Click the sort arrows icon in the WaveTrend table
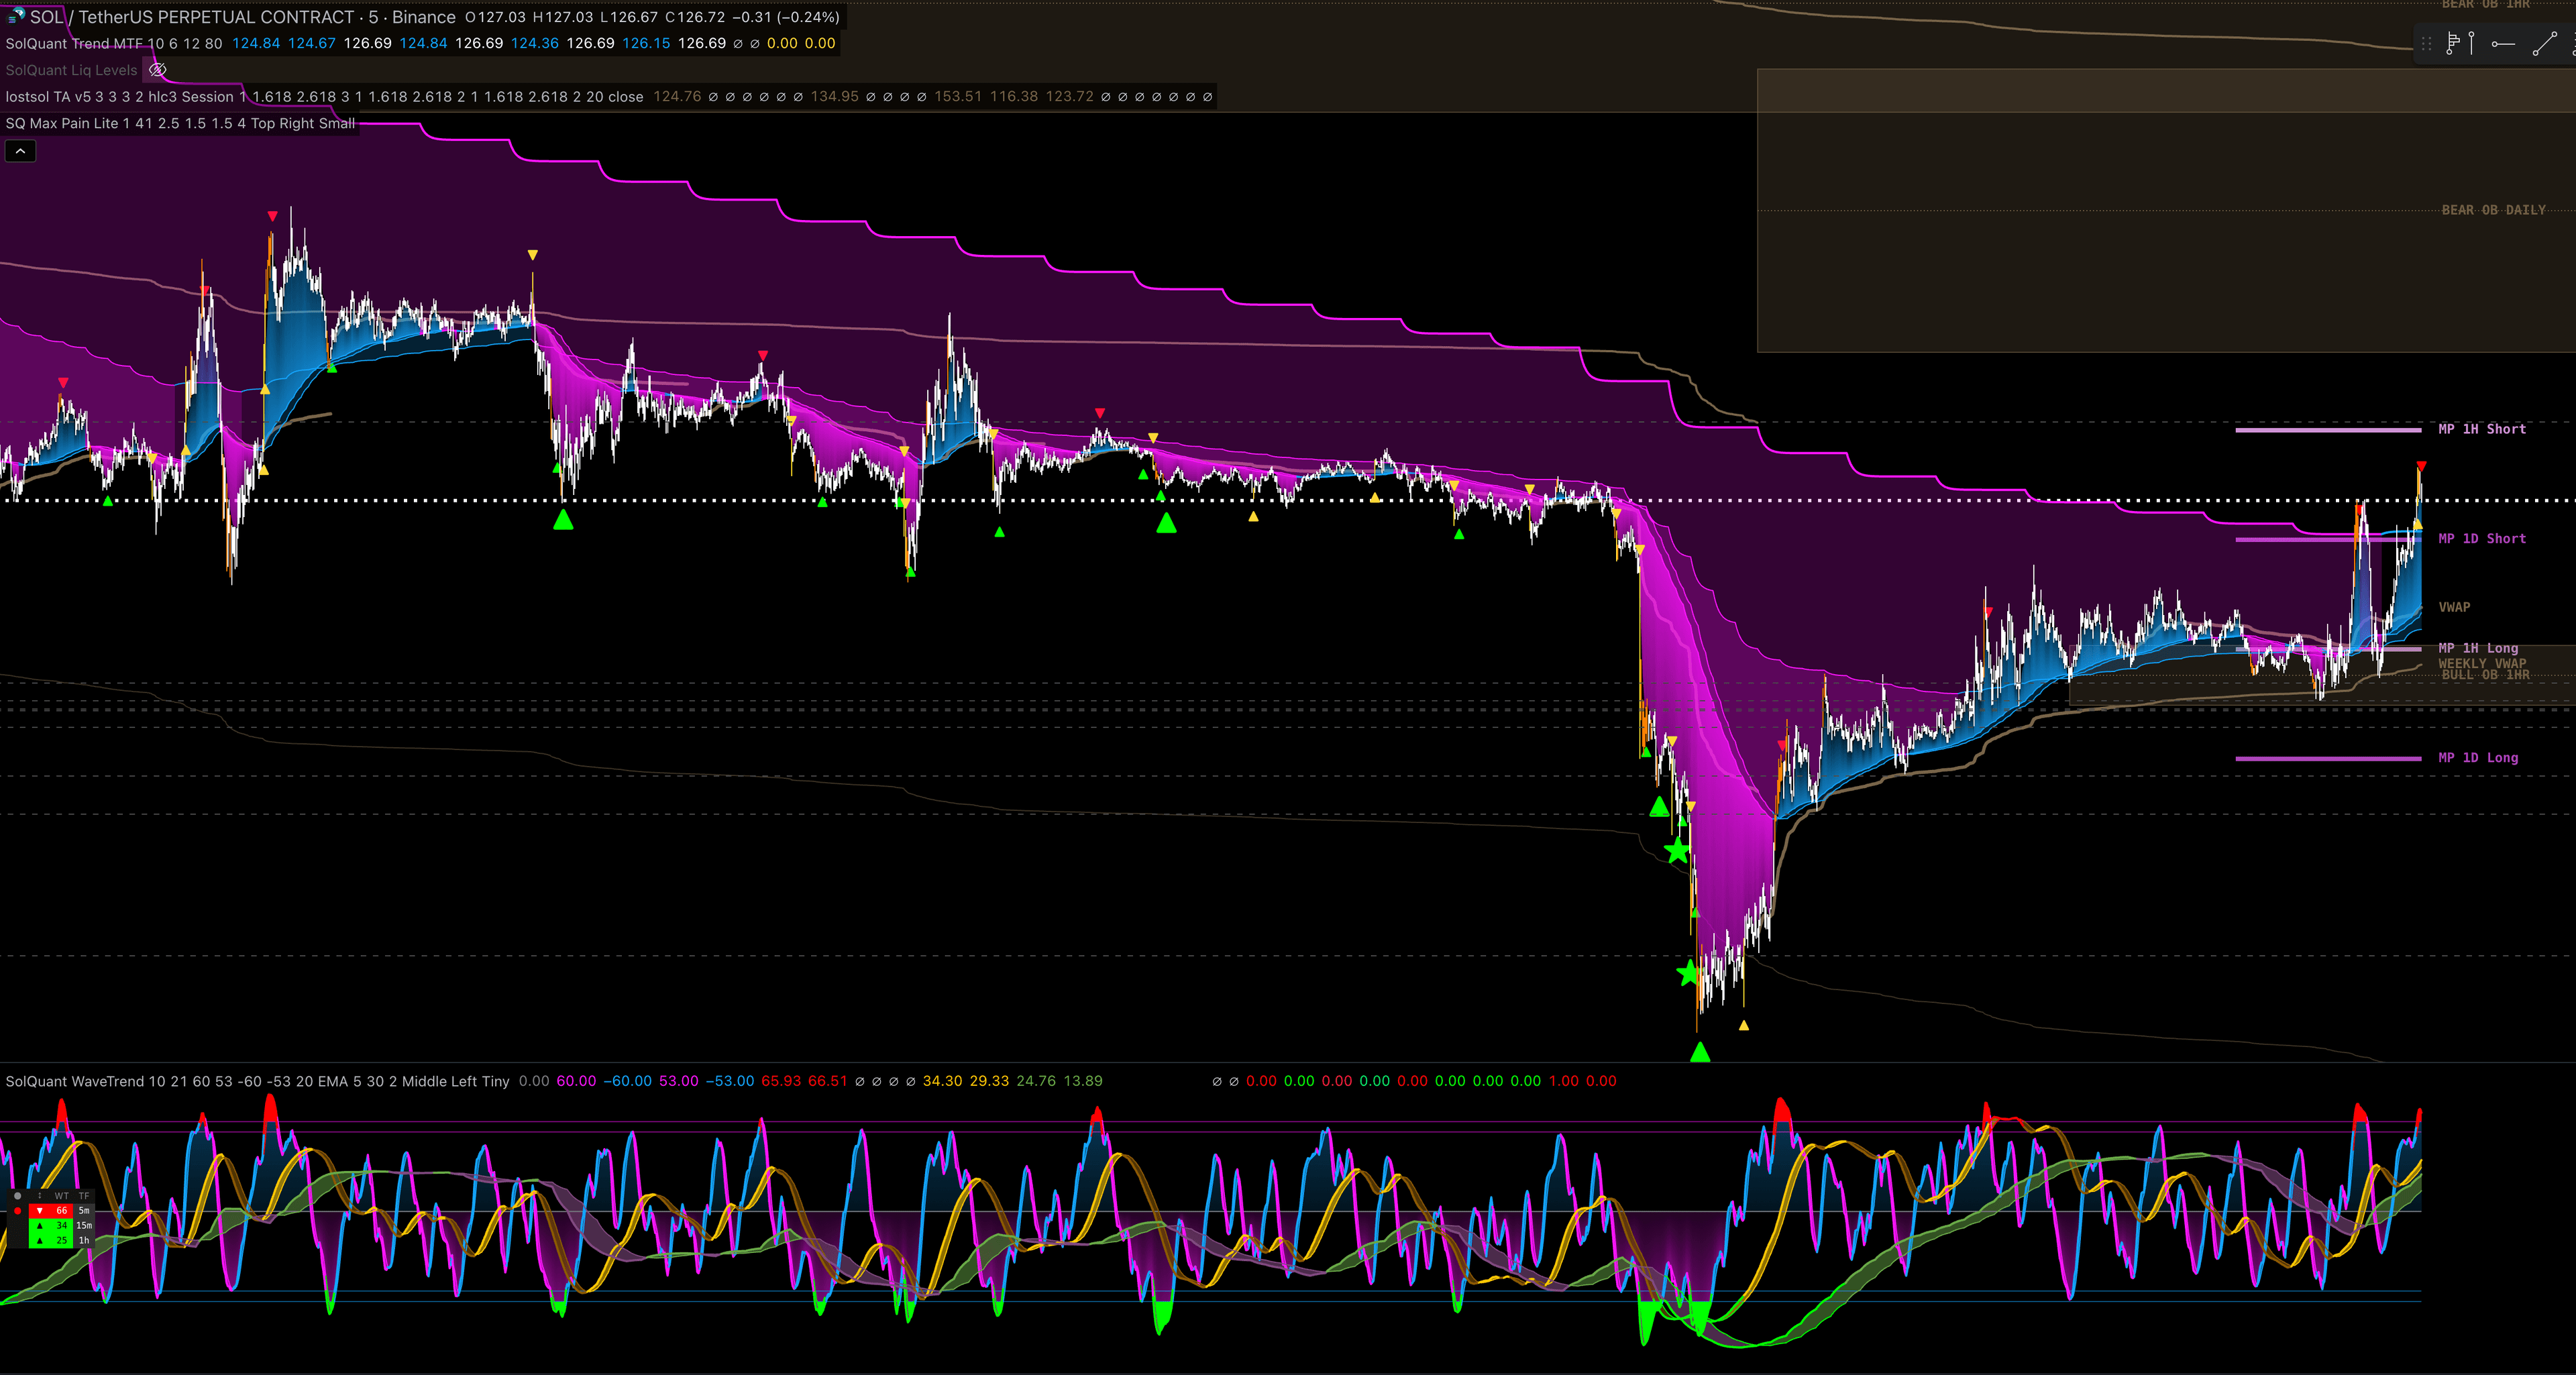The image size is (2576, 1375). 40,1196
